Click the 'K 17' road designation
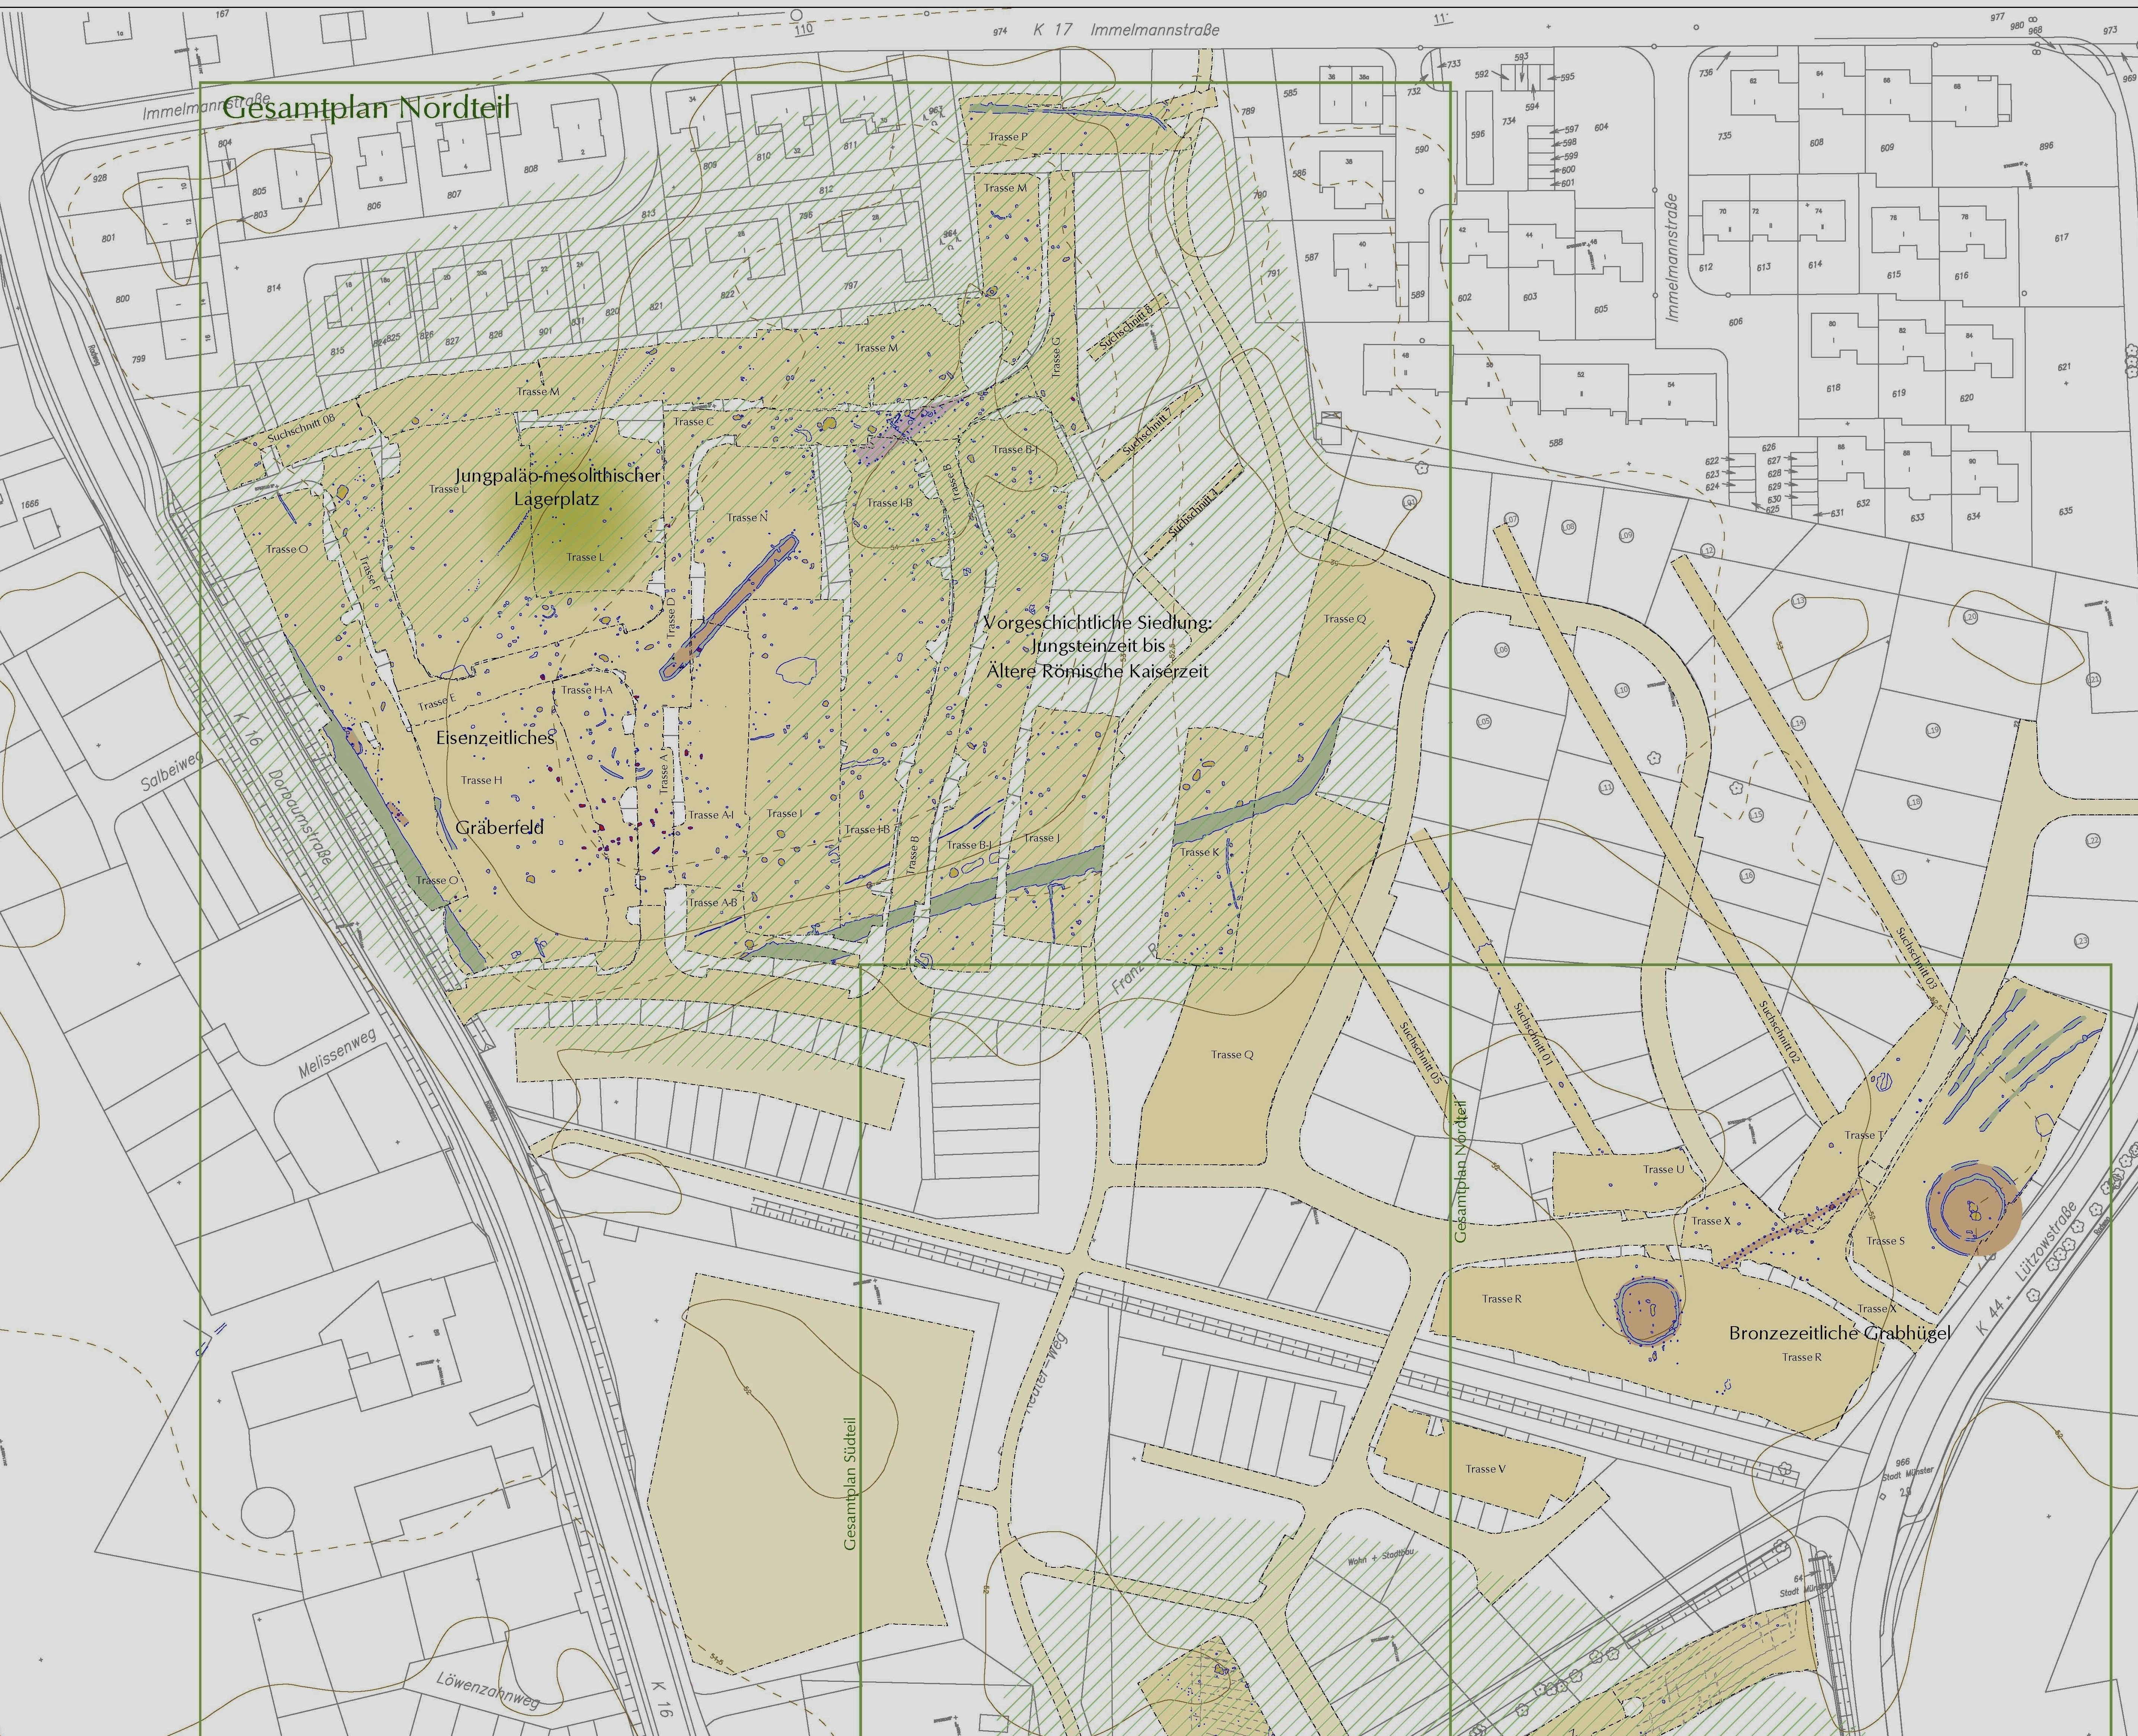 click(x=1052, y=30)
